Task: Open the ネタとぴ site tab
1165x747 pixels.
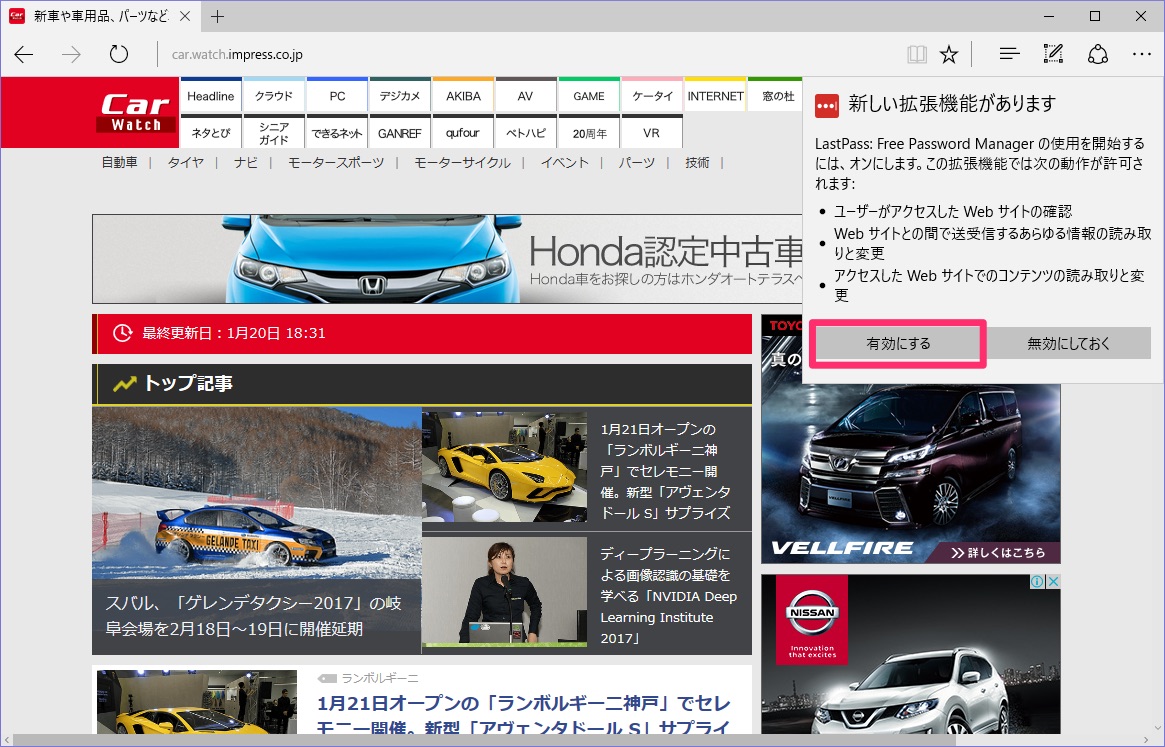Action: 210,132
